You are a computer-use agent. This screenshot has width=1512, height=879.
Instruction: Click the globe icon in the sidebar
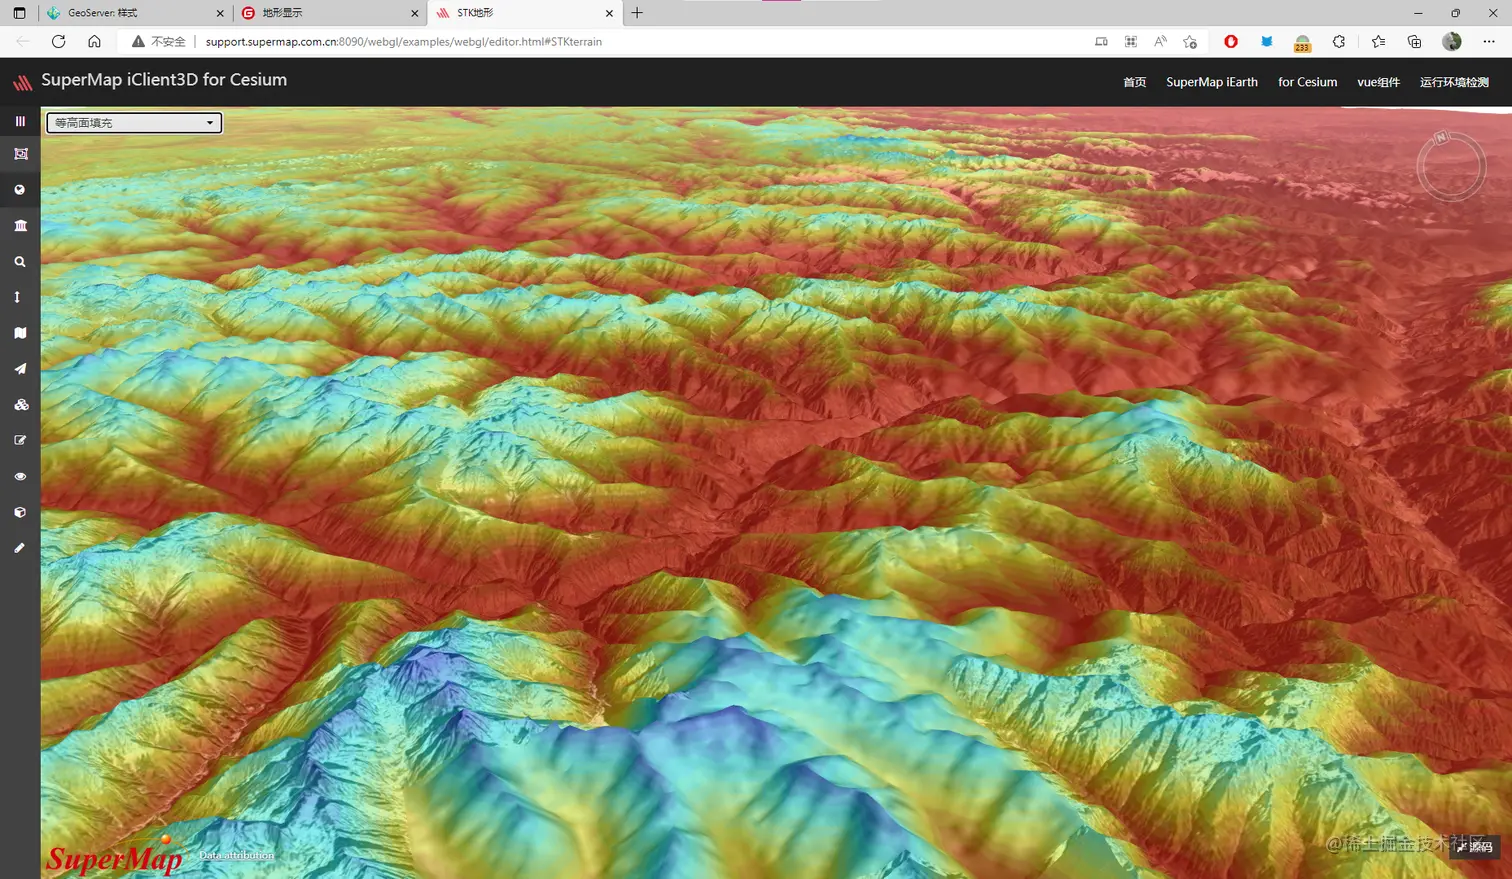coord(20,190)
